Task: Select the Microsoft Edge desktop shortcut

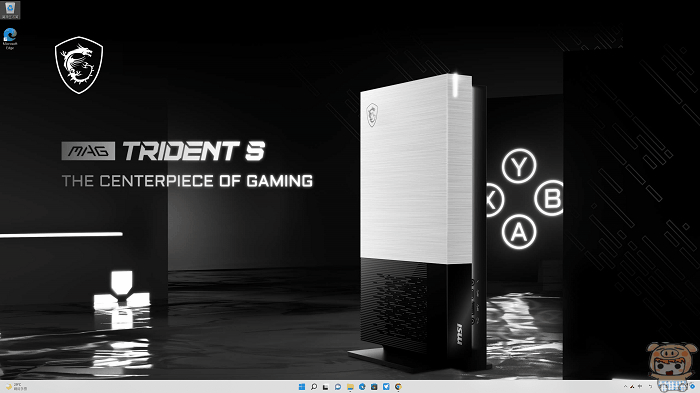Action: 10,38
